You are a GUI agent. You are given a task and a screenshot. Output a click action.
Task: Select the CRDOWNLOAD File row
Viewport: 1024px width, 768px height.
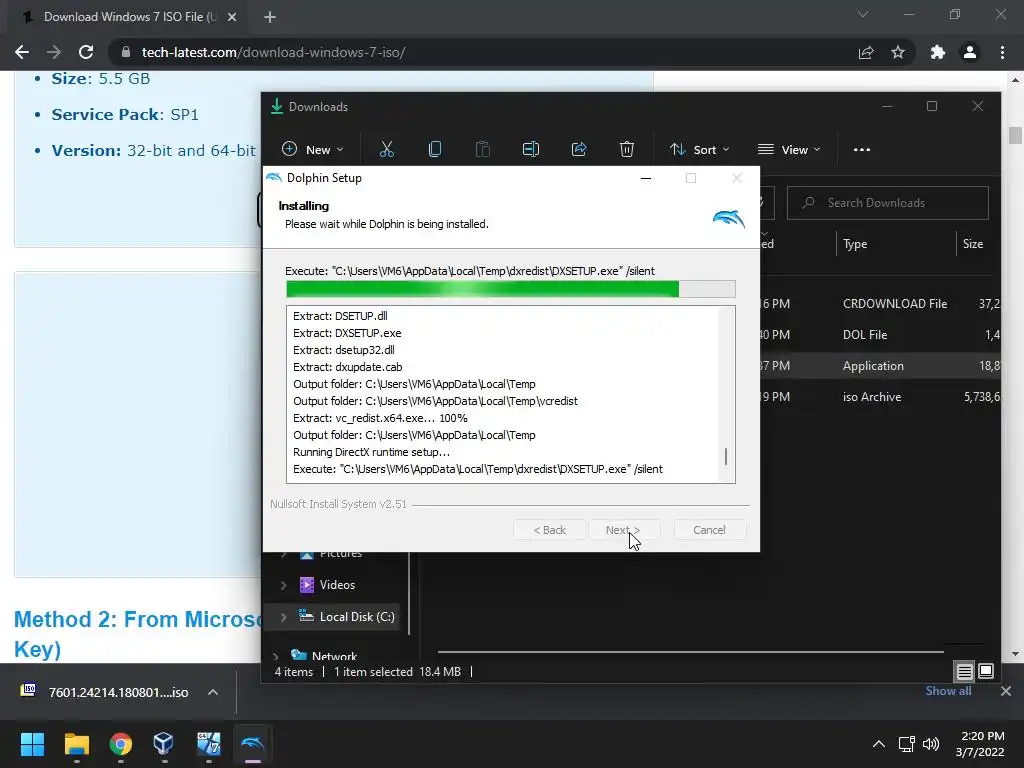[x=880, y=304]
